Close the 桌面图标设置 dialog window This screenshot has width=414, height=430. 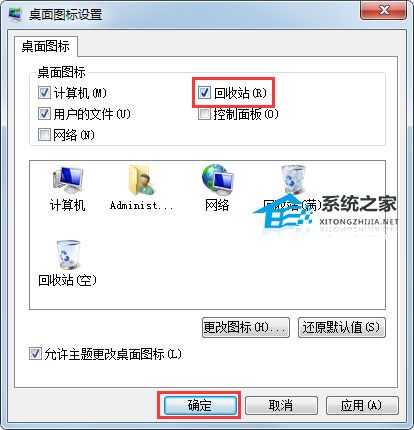(384, 11)
